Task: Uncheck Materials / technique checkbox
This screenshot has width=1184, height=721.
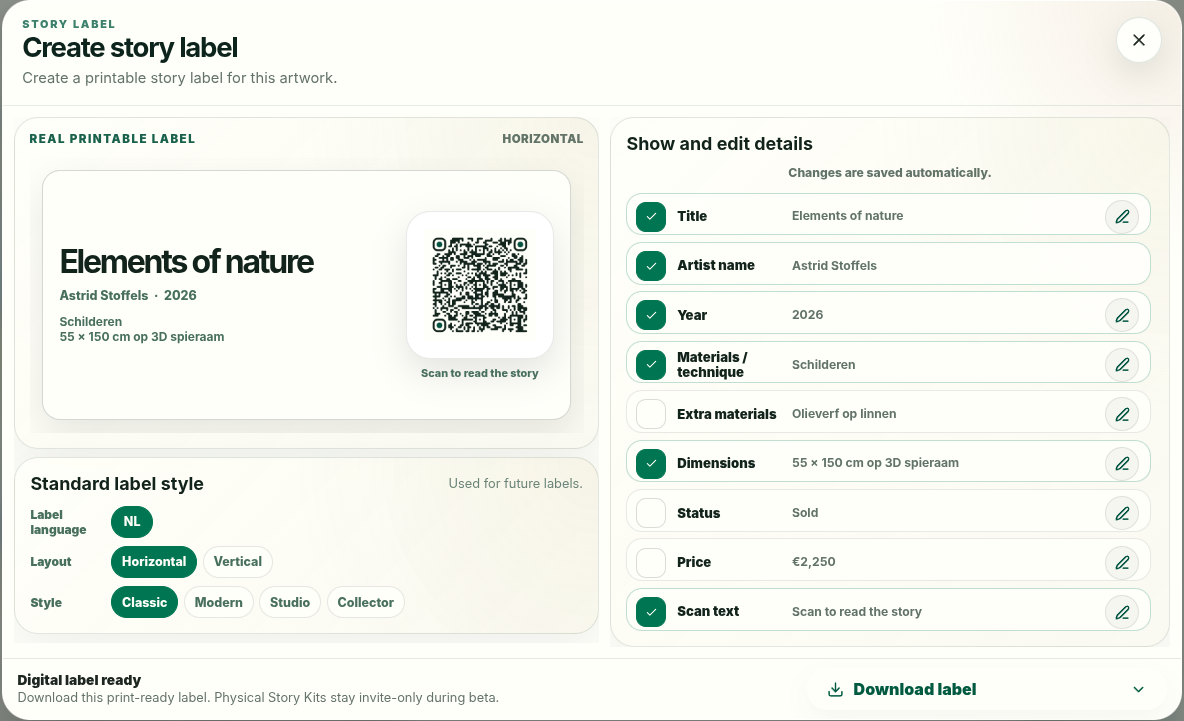Action: [x=651, y=365]
